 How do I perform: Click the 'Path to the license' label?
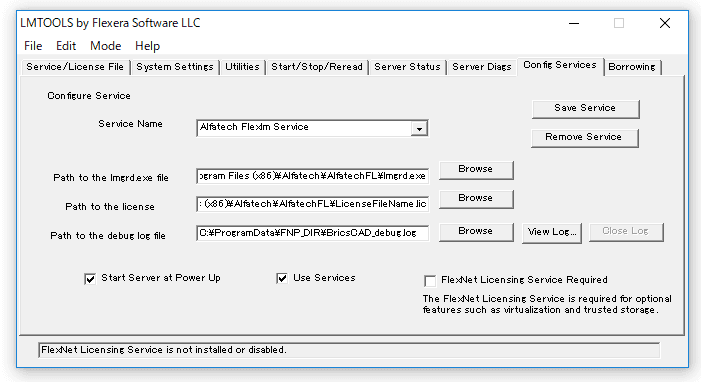point(110,207)
